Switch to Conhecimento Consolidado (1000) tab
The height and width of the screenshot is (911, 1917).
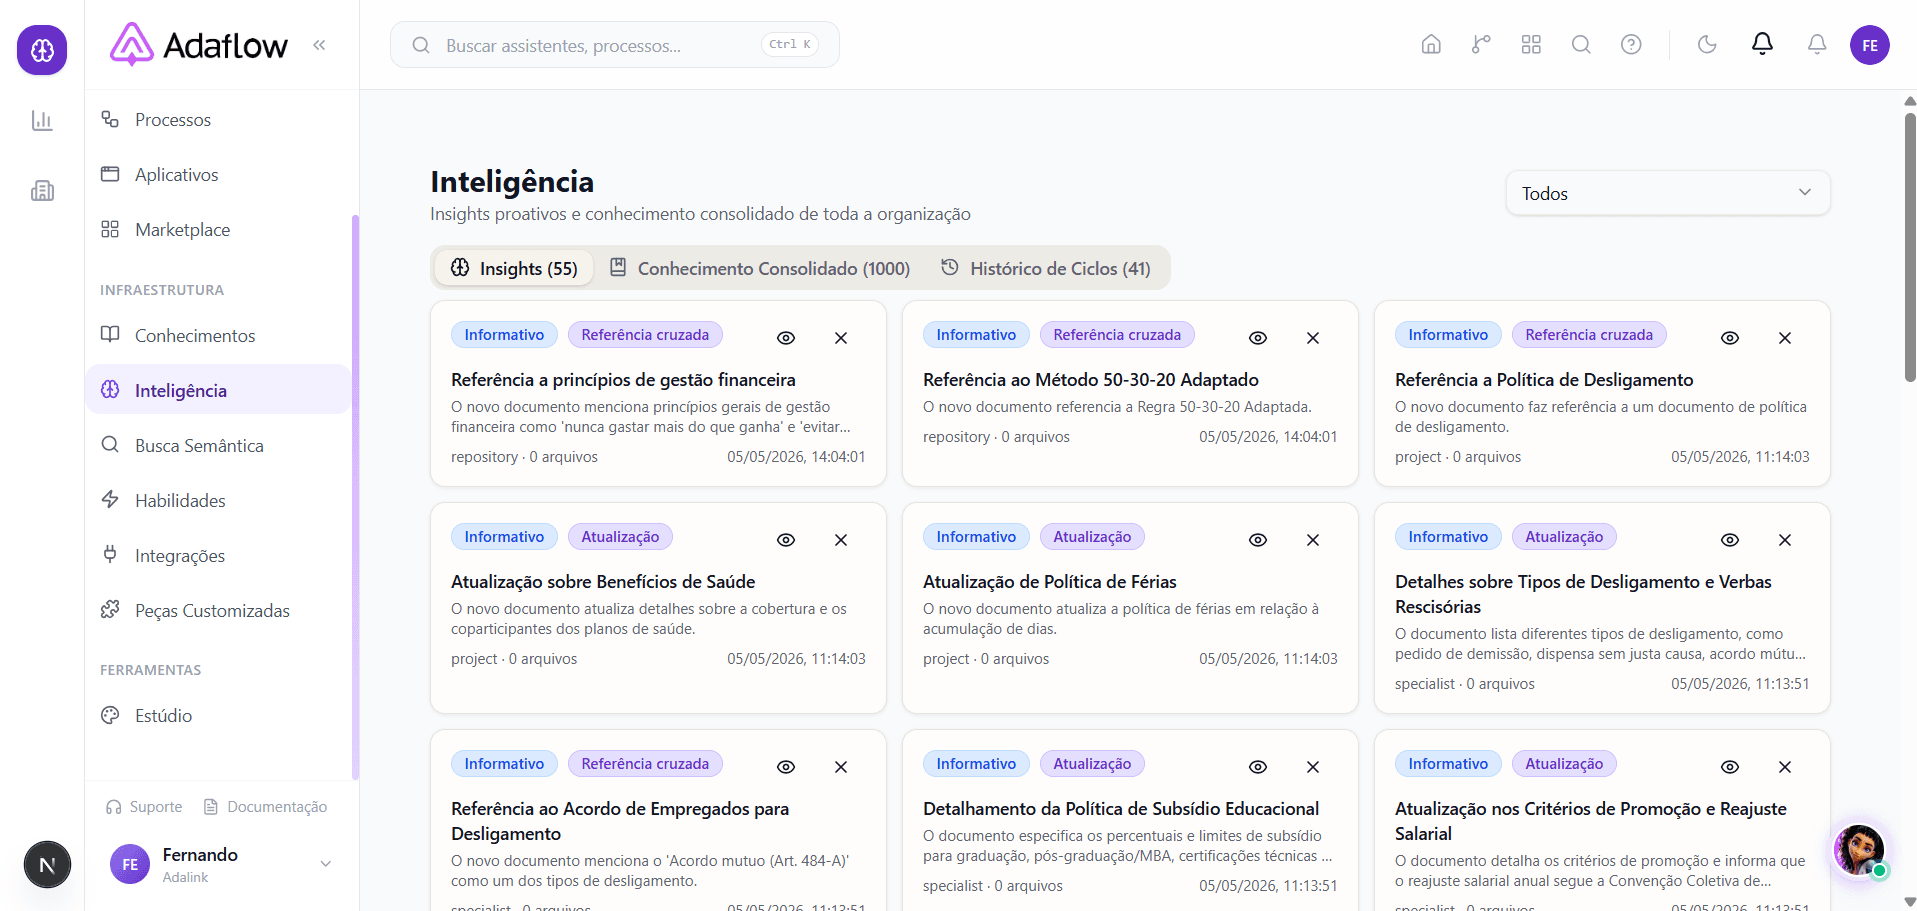pos(760,268)
